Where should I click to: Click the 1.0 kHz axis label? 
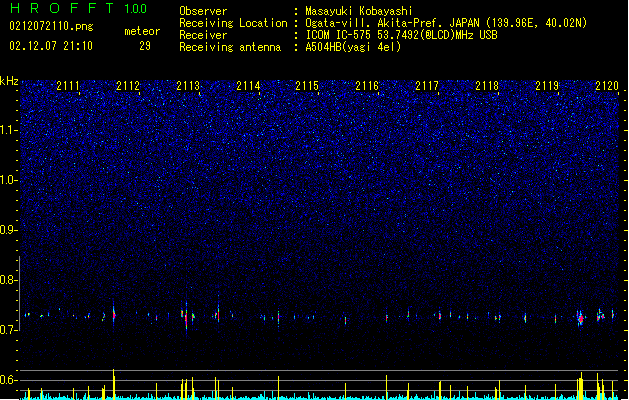tap(8, 180)
